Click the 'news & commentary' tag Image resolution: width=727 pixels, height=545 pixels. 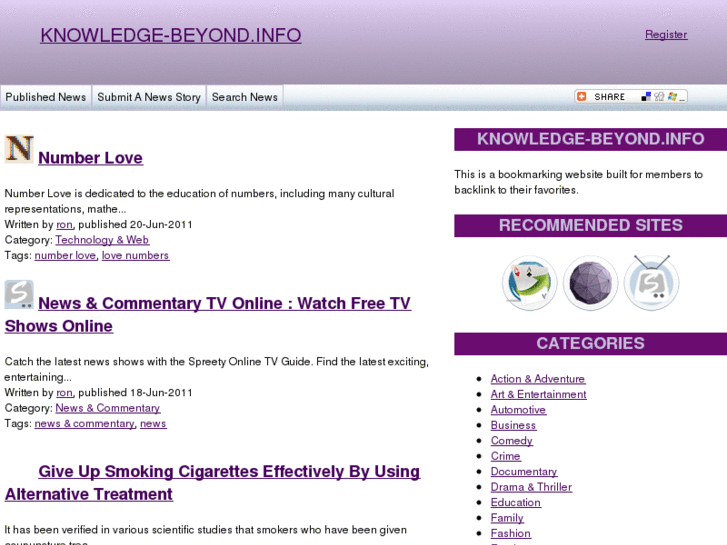84,423
